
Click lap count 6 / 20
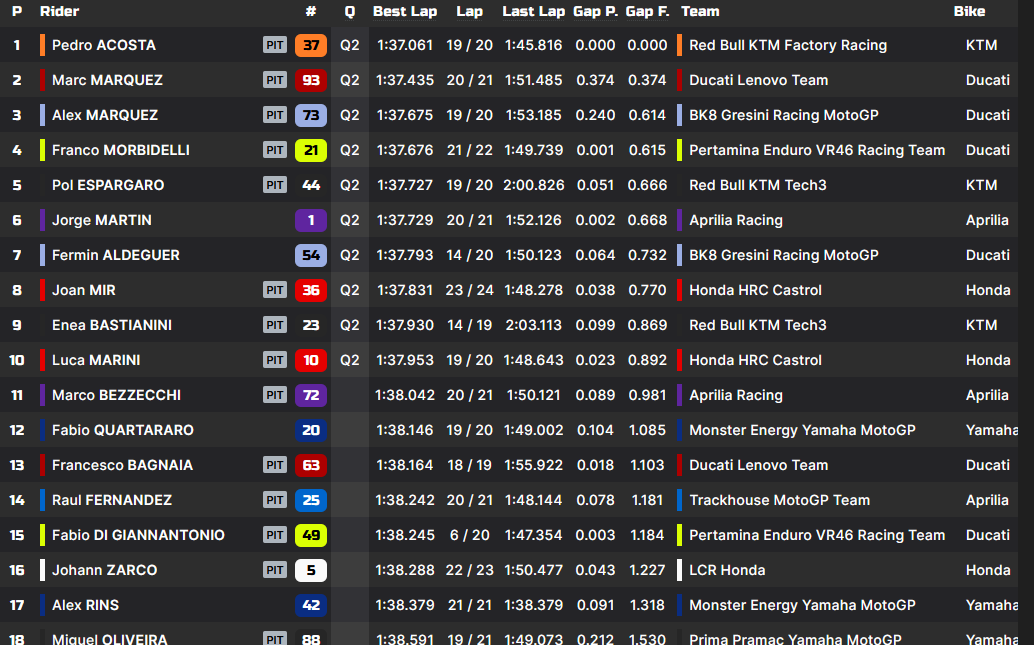click(x=470, y=534)
